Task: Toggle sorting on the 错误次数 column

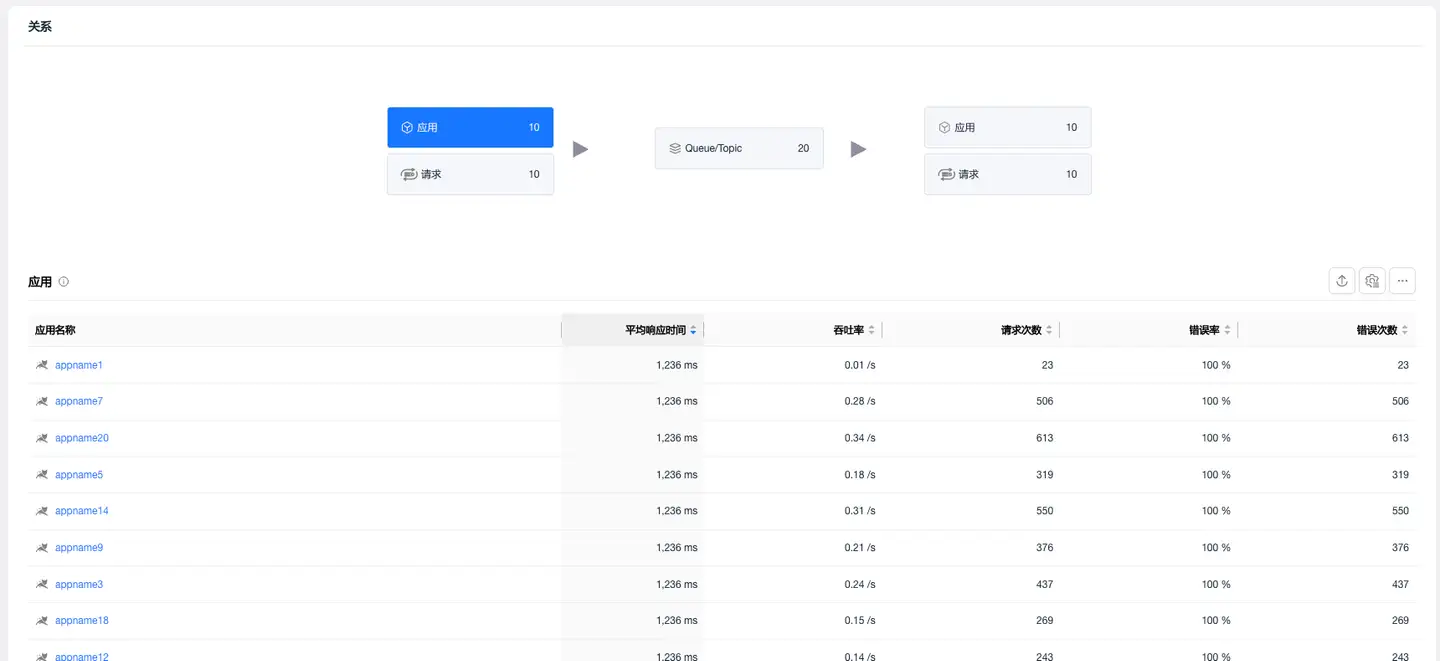Action: [x=1405, y=329]
